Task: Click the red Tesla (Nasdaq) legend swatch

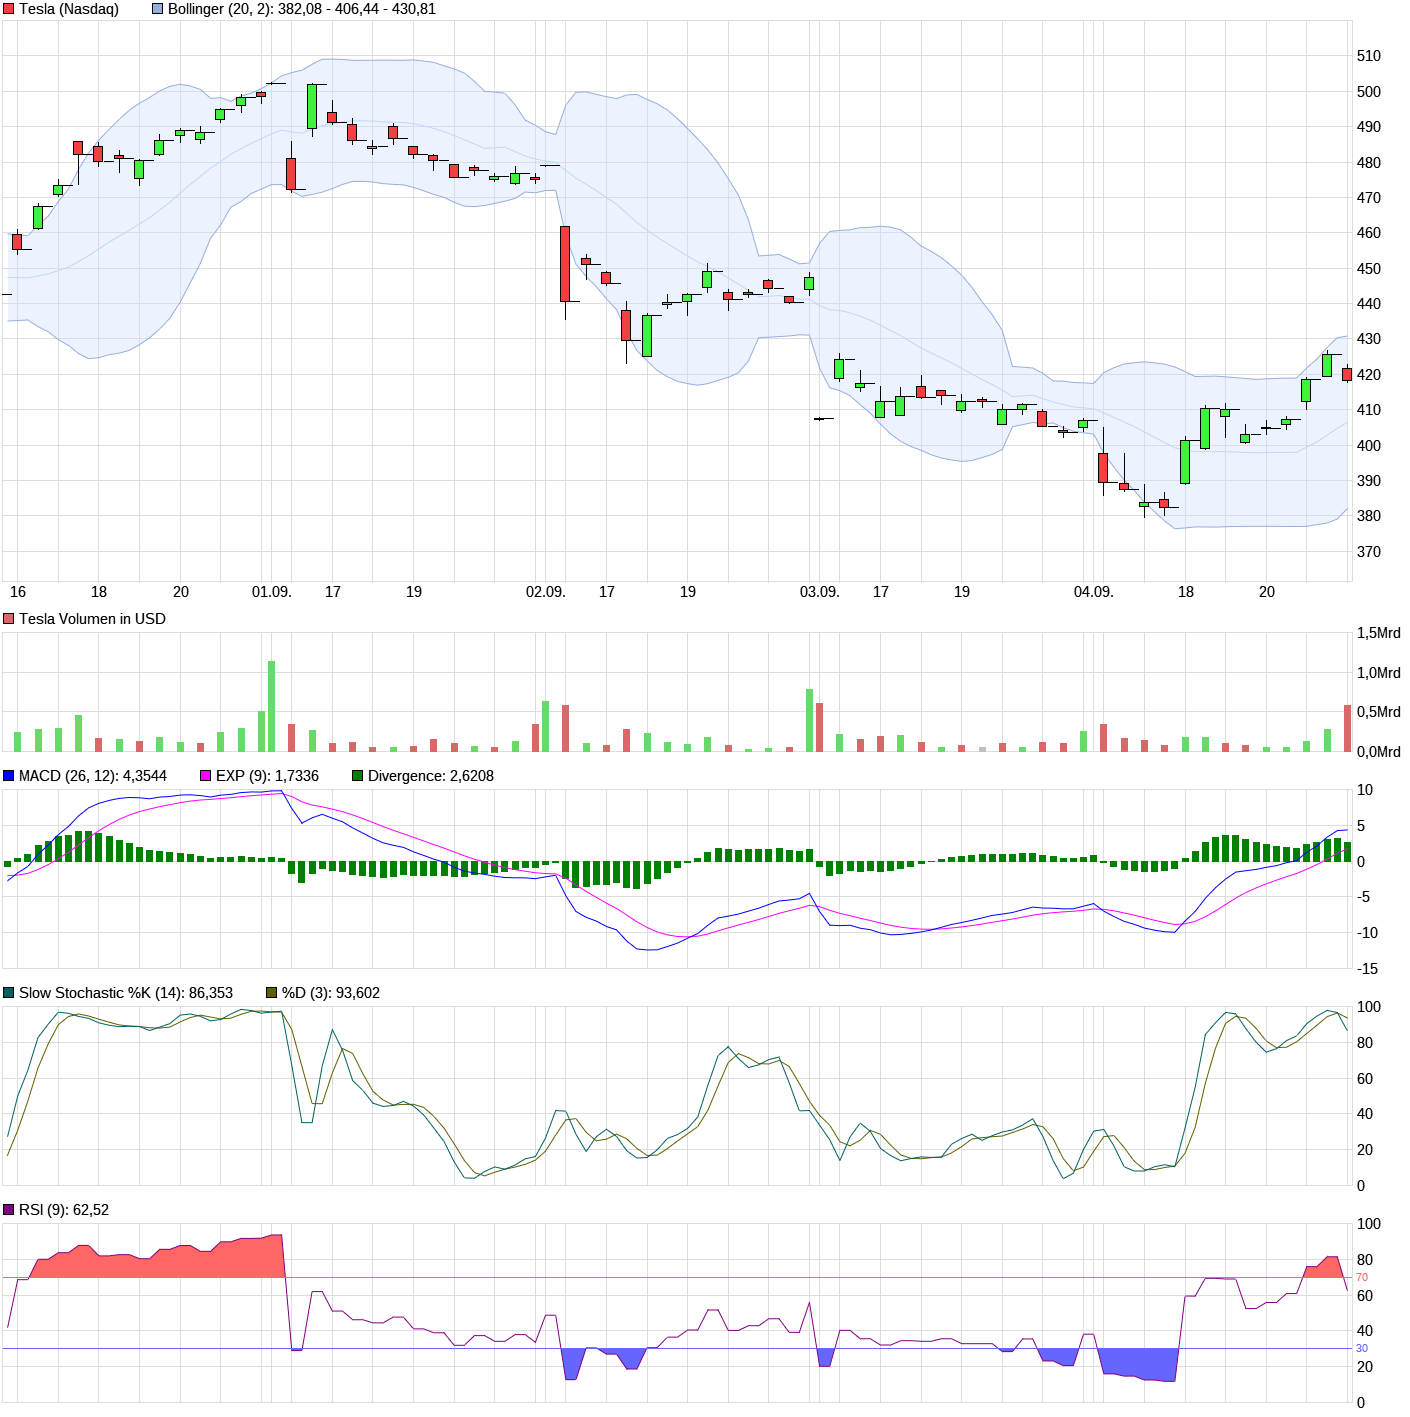Action: point(9,9)
